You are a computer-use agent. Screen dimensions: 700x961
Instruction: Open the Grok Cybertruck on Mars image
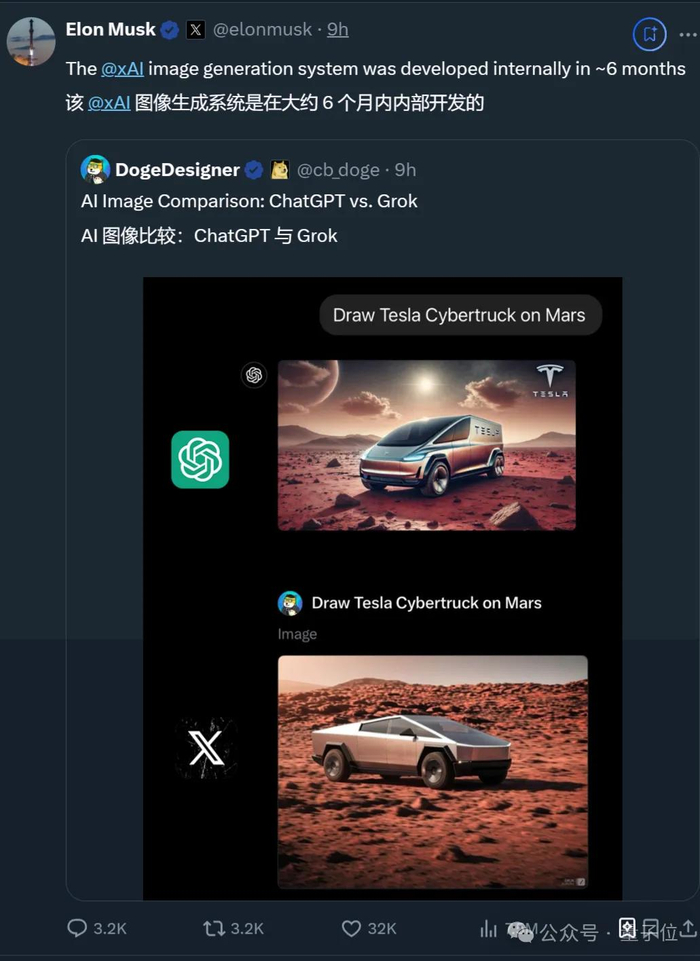[432, 771]
